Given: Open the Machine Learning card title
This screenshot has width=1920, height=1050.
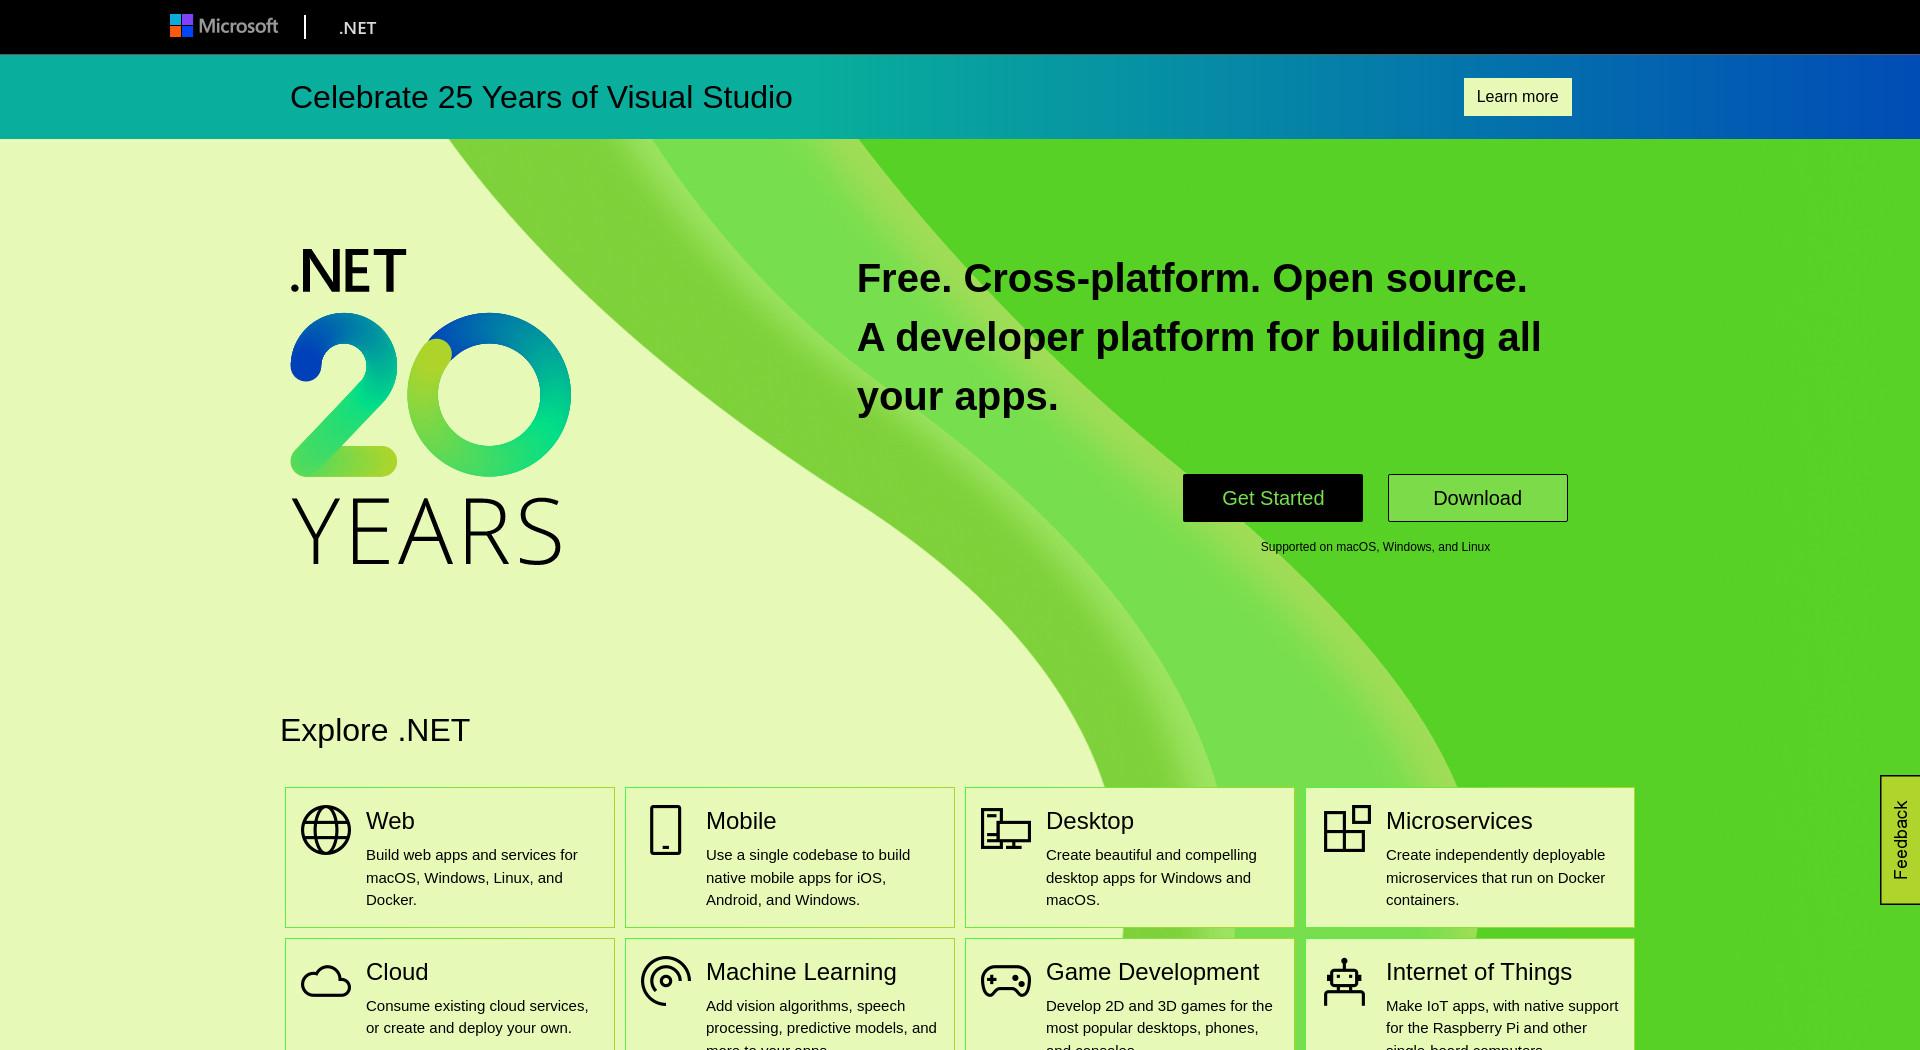Looking at the screenshot, I should 801,972.
